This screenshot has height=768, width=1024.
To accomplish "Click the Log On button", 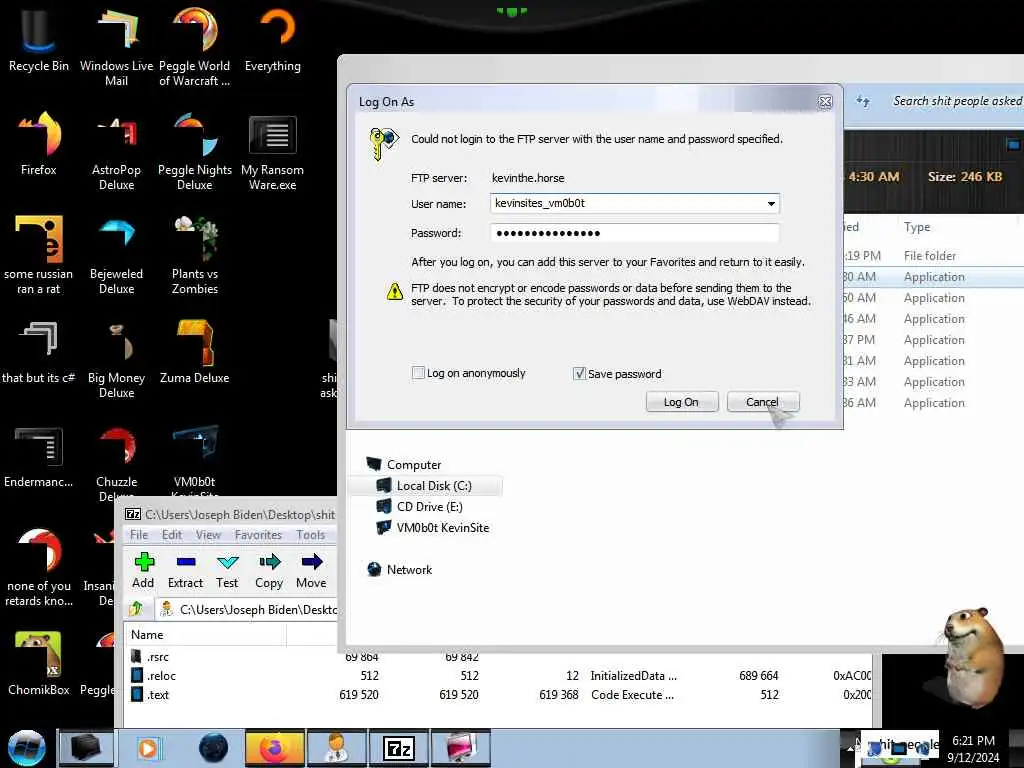I will click(x=682, y=402).
